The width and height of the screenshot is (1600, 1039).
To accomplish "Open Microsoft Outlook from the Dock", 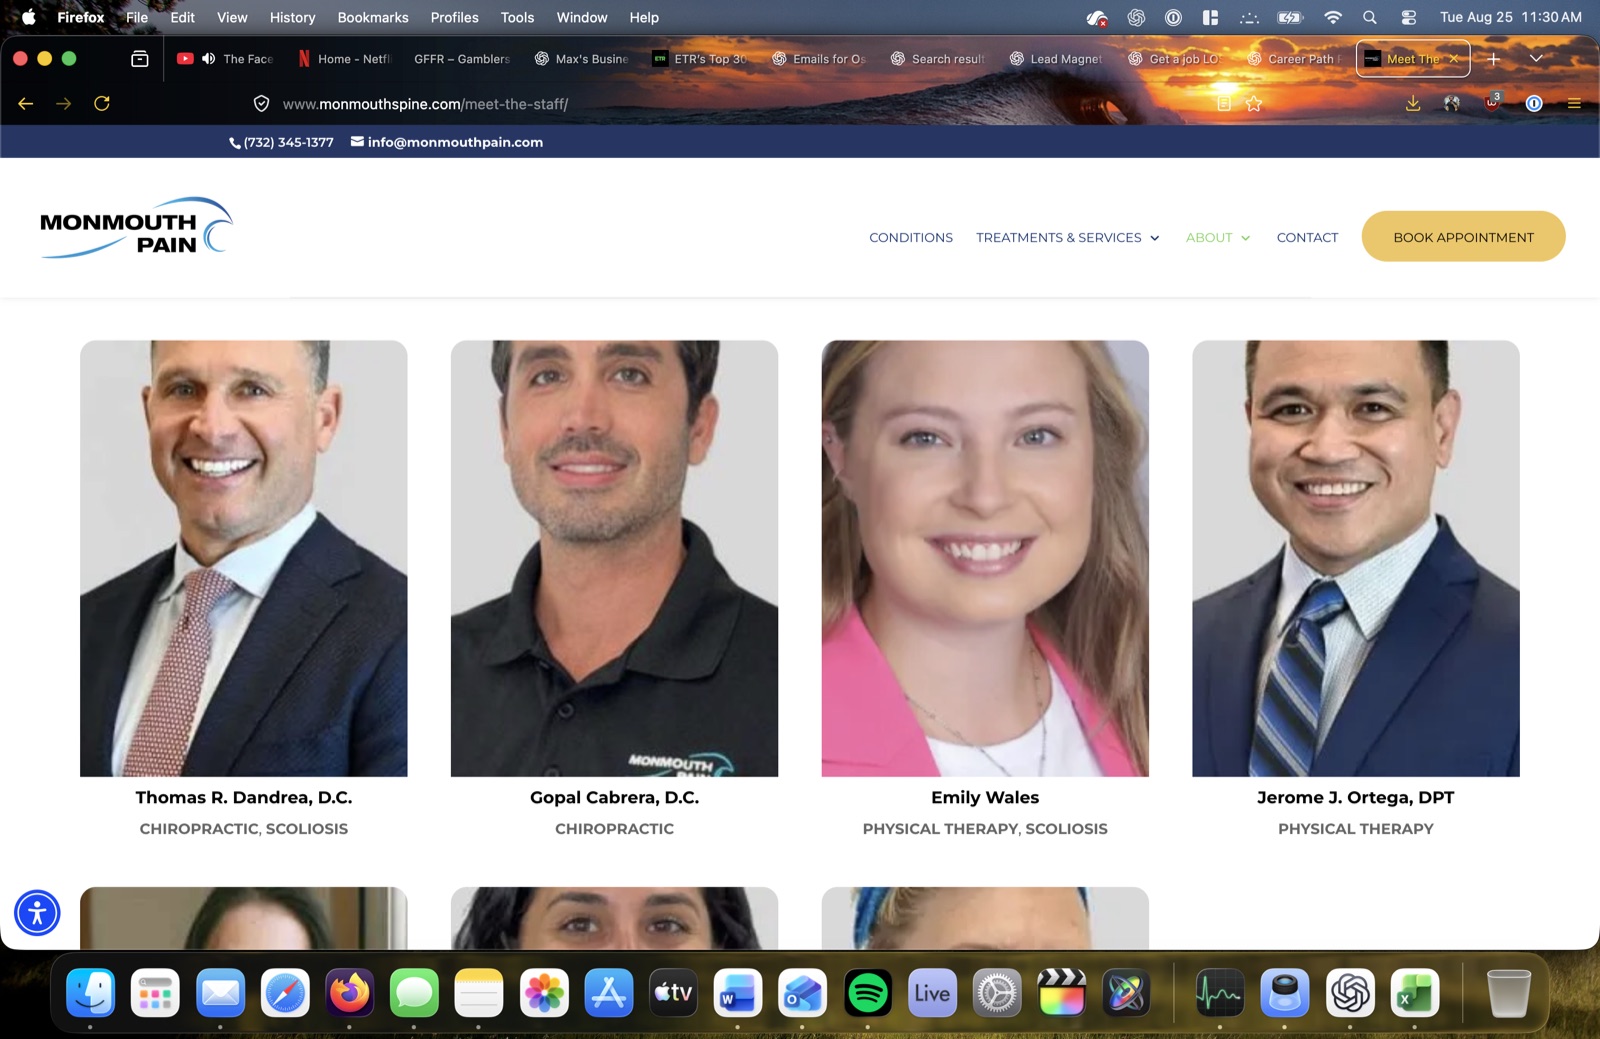I will point(803,993).
